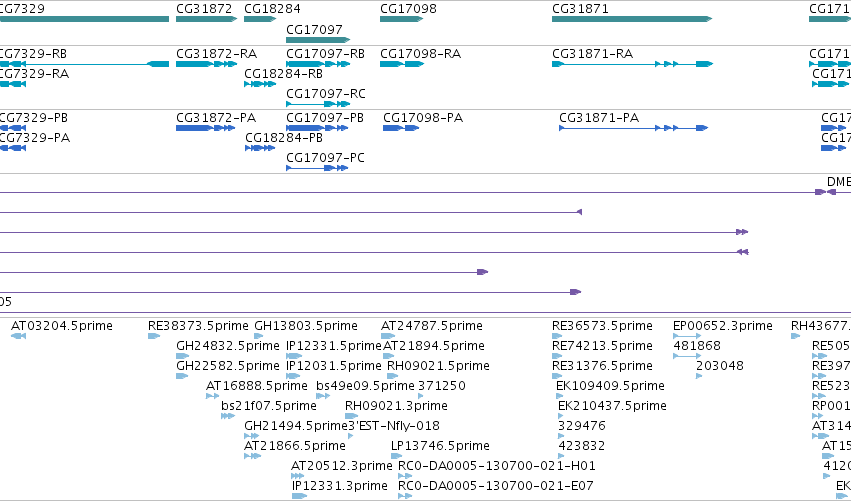Click EST AT24787.5prime label
Screen dimensions: 851x501
[x=432, y=326]
